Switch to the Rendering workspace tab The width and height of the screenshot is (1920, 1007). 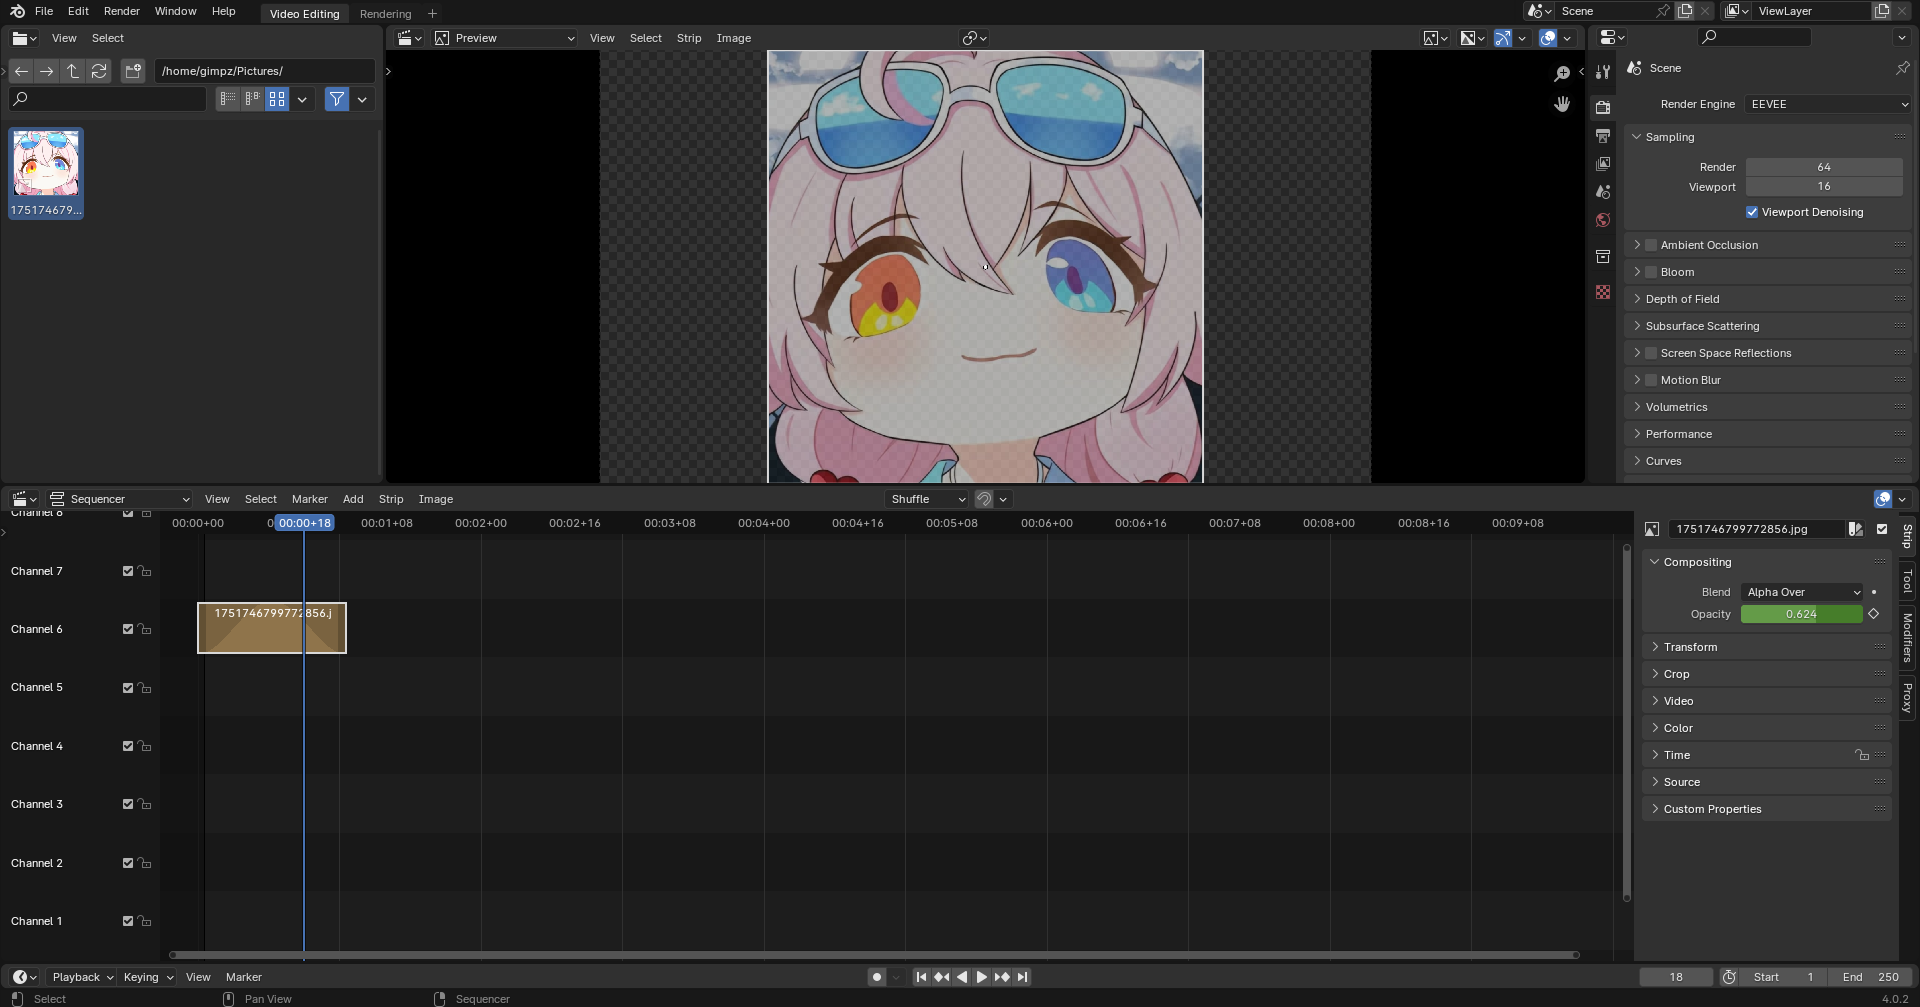(385, 14)
